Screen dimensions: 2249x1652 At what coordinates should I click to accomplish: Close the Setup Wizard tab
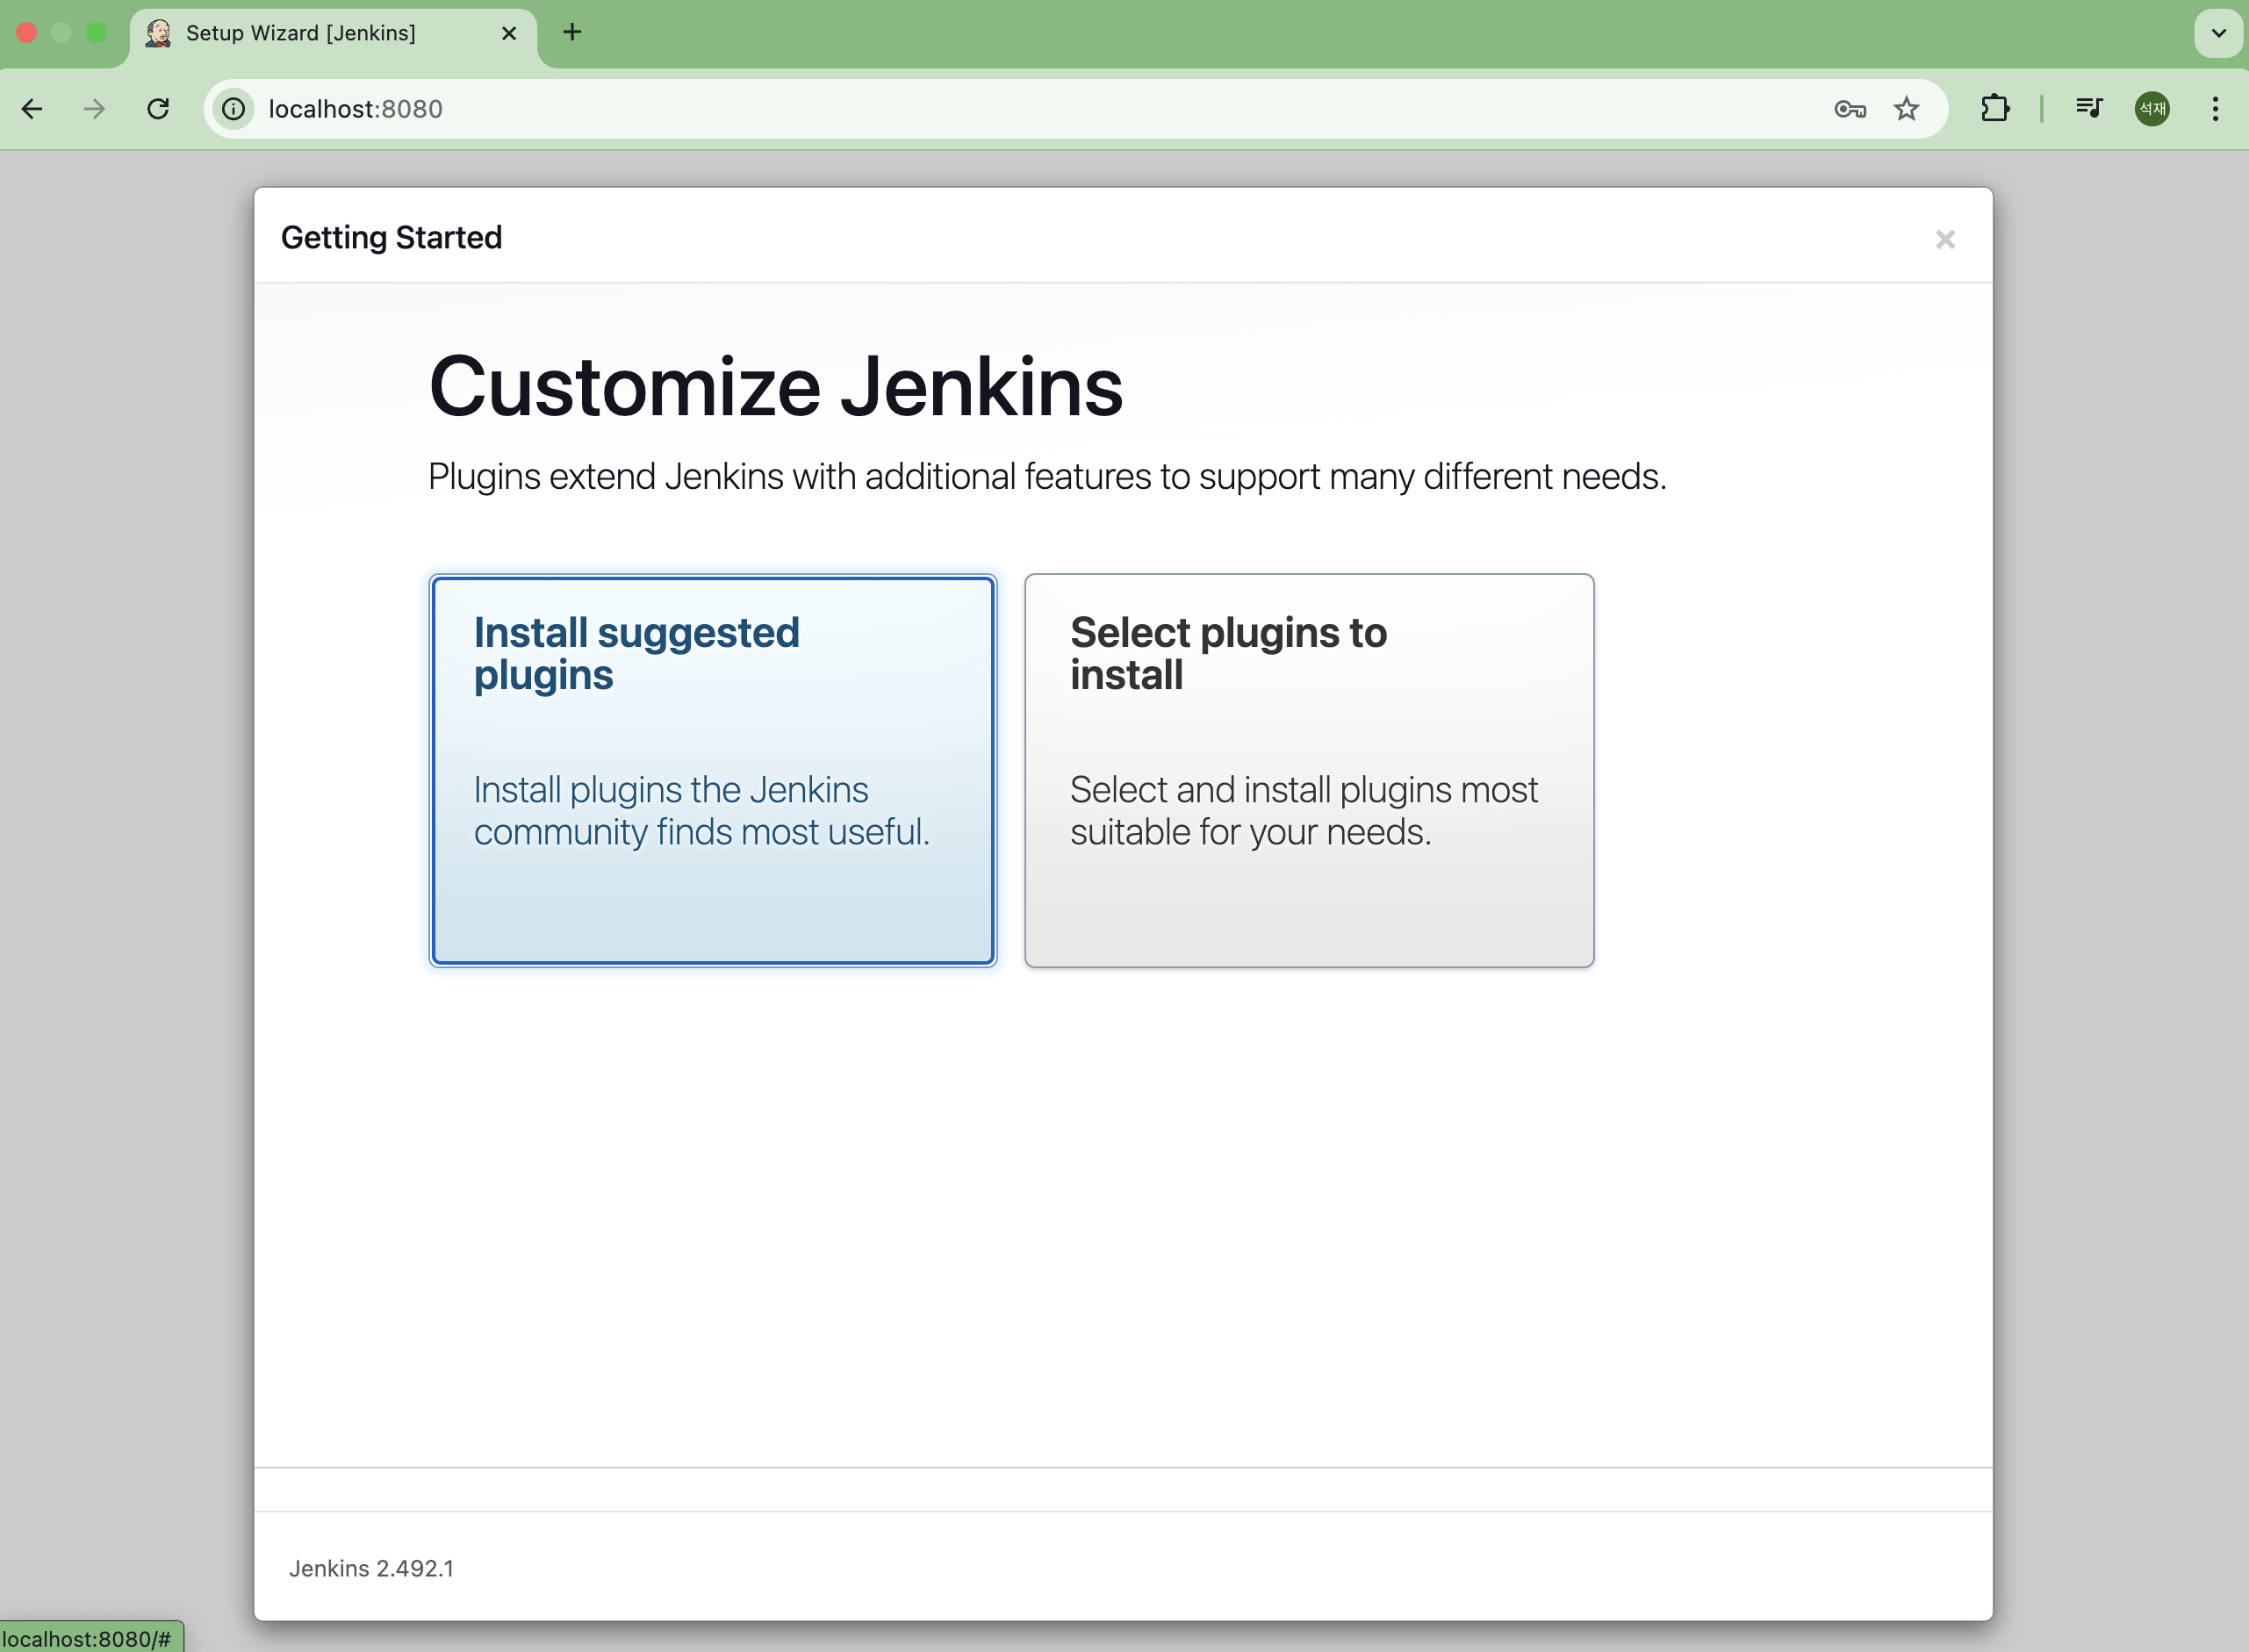(x=508, y=33)
